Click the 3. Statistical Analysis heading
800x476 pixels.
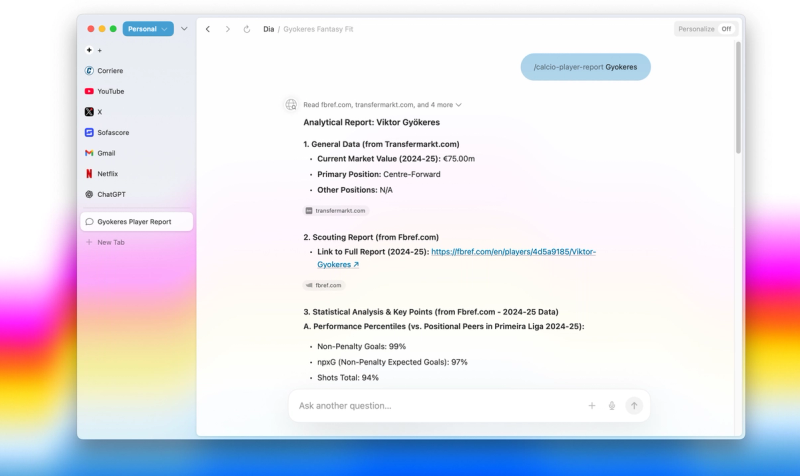(431, 312)
